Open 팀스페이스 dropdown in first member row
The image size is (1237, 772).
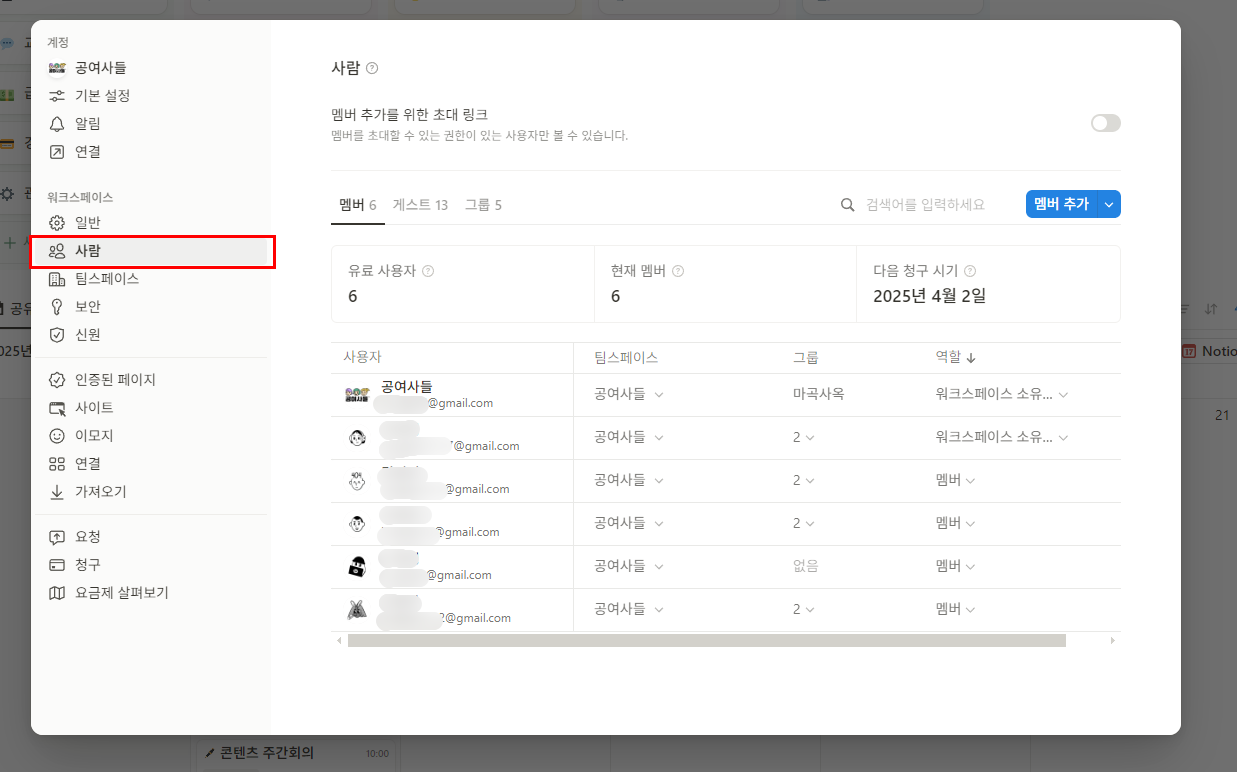point(628,395)
